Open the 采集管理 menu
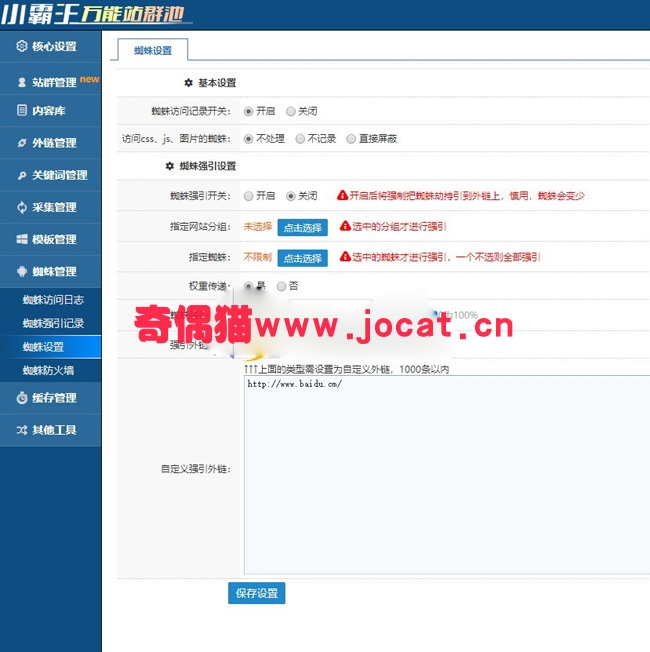650x652 pixels. (x=50, y=207)
